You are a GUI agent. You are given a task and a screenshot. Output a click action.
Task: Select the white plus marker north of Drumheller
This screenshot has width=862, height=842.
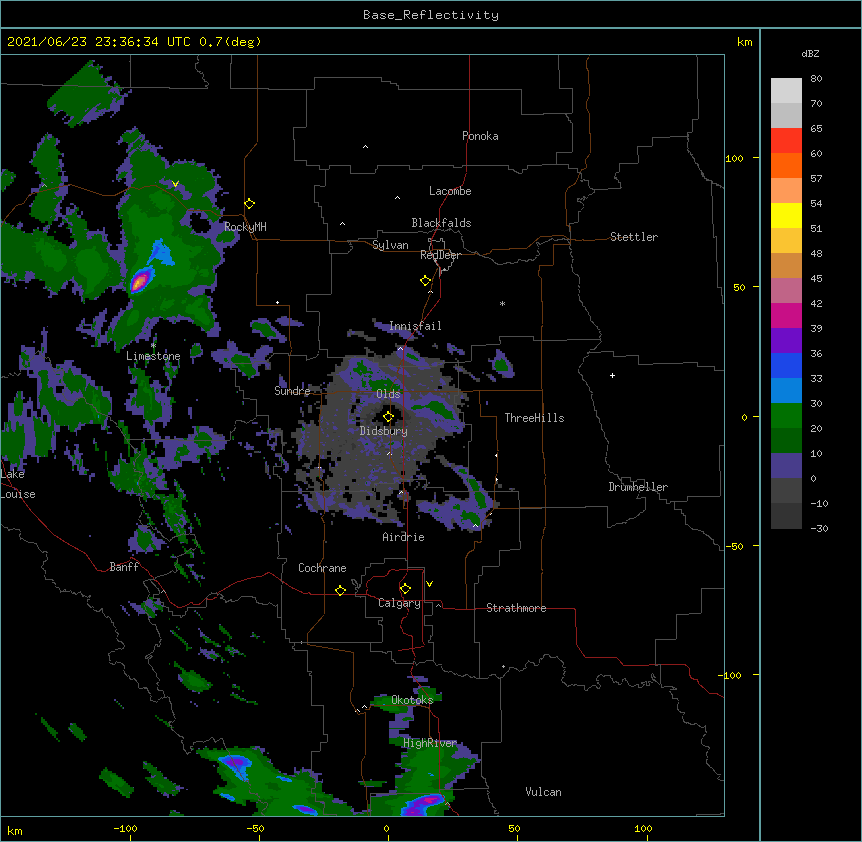coord(612,375)
